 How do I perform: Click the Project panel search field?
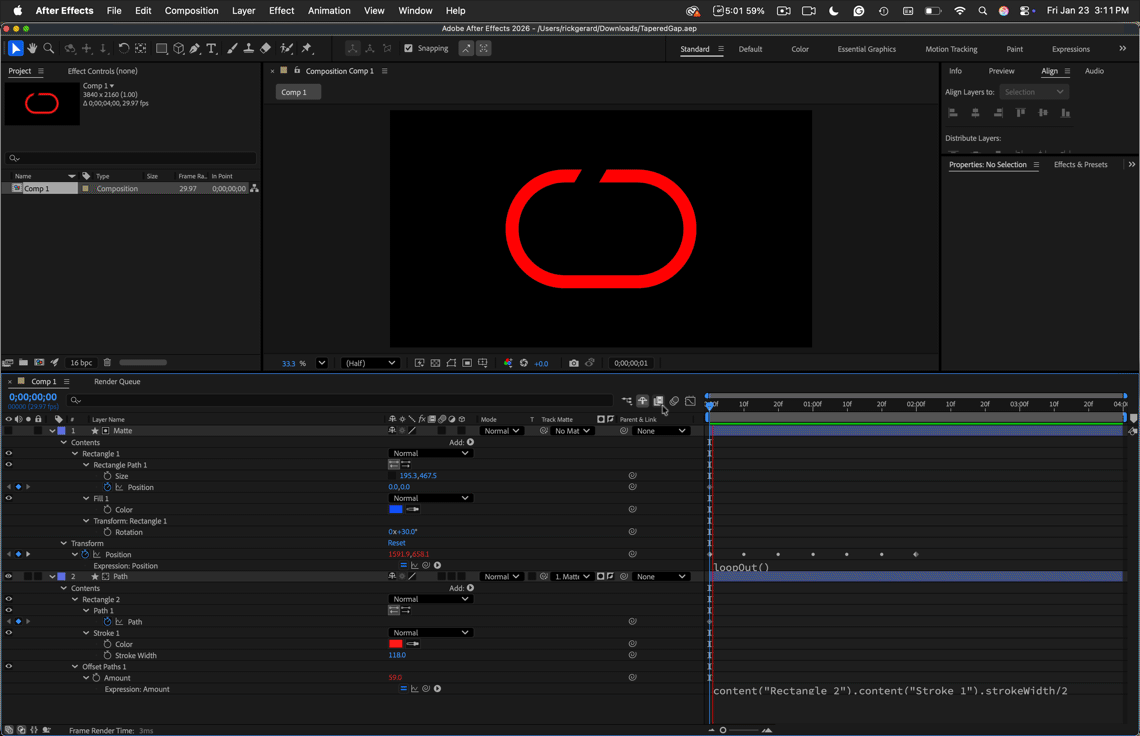click(131, 158)
